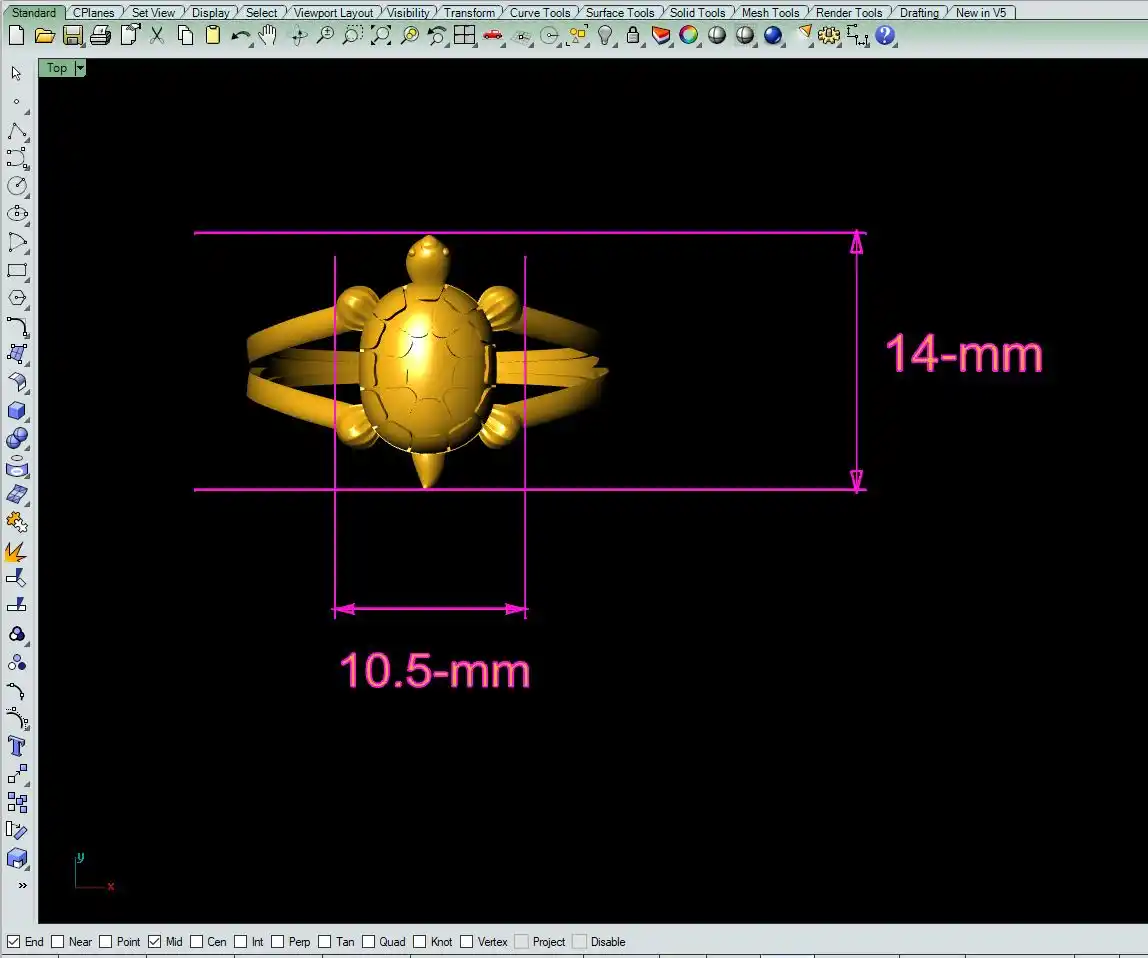Open the Render Tools tab
This screenshot has width=1148, height=958.
click(849, 13)
